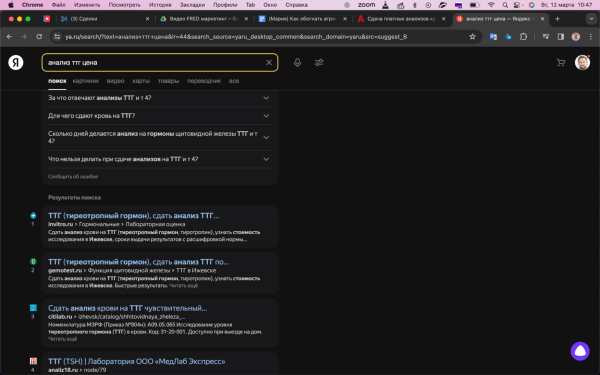The height and width of the screenshot is (375, 600).
Task: Open the 'все' services tab
Action: pyautogui.click(x=234, y=81)
